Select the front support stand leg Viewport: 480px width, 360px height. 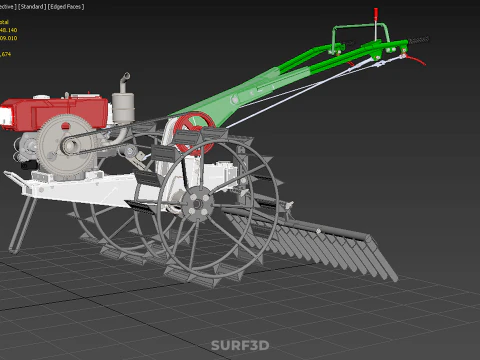click(22, 225)
